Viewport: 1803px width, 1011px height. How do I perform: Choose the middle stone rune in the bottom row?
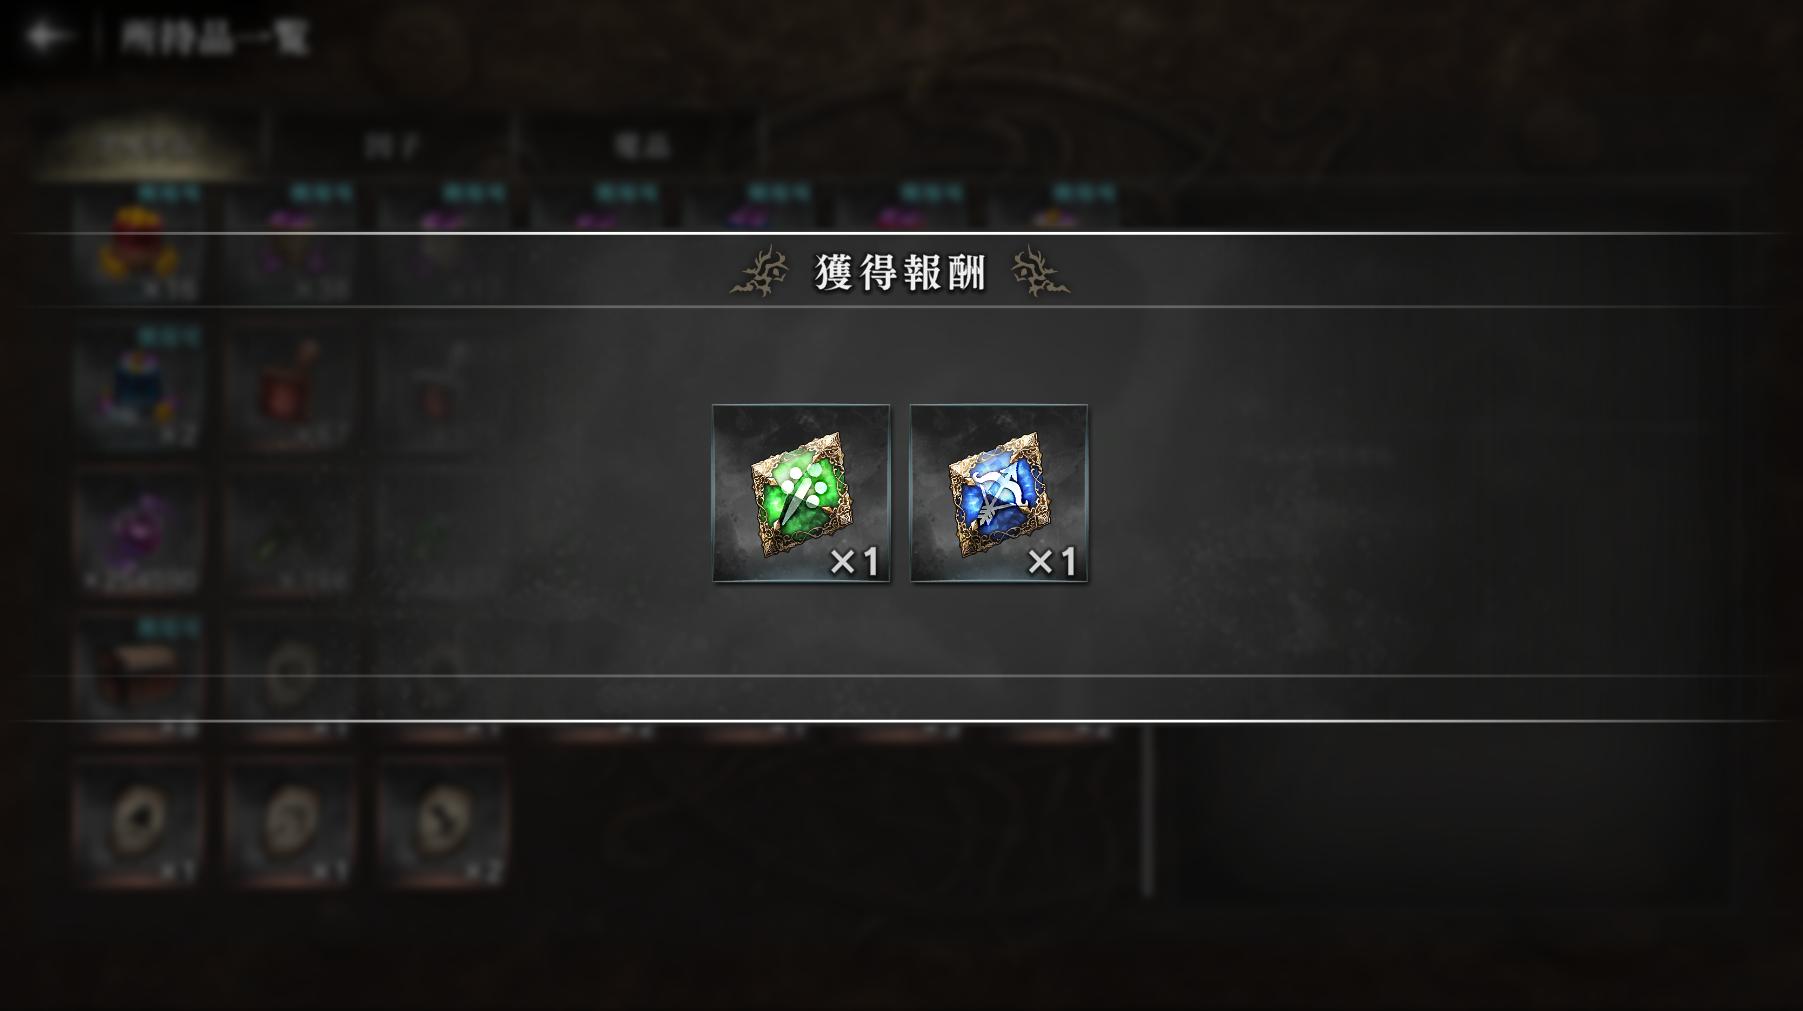click(292, 822)
